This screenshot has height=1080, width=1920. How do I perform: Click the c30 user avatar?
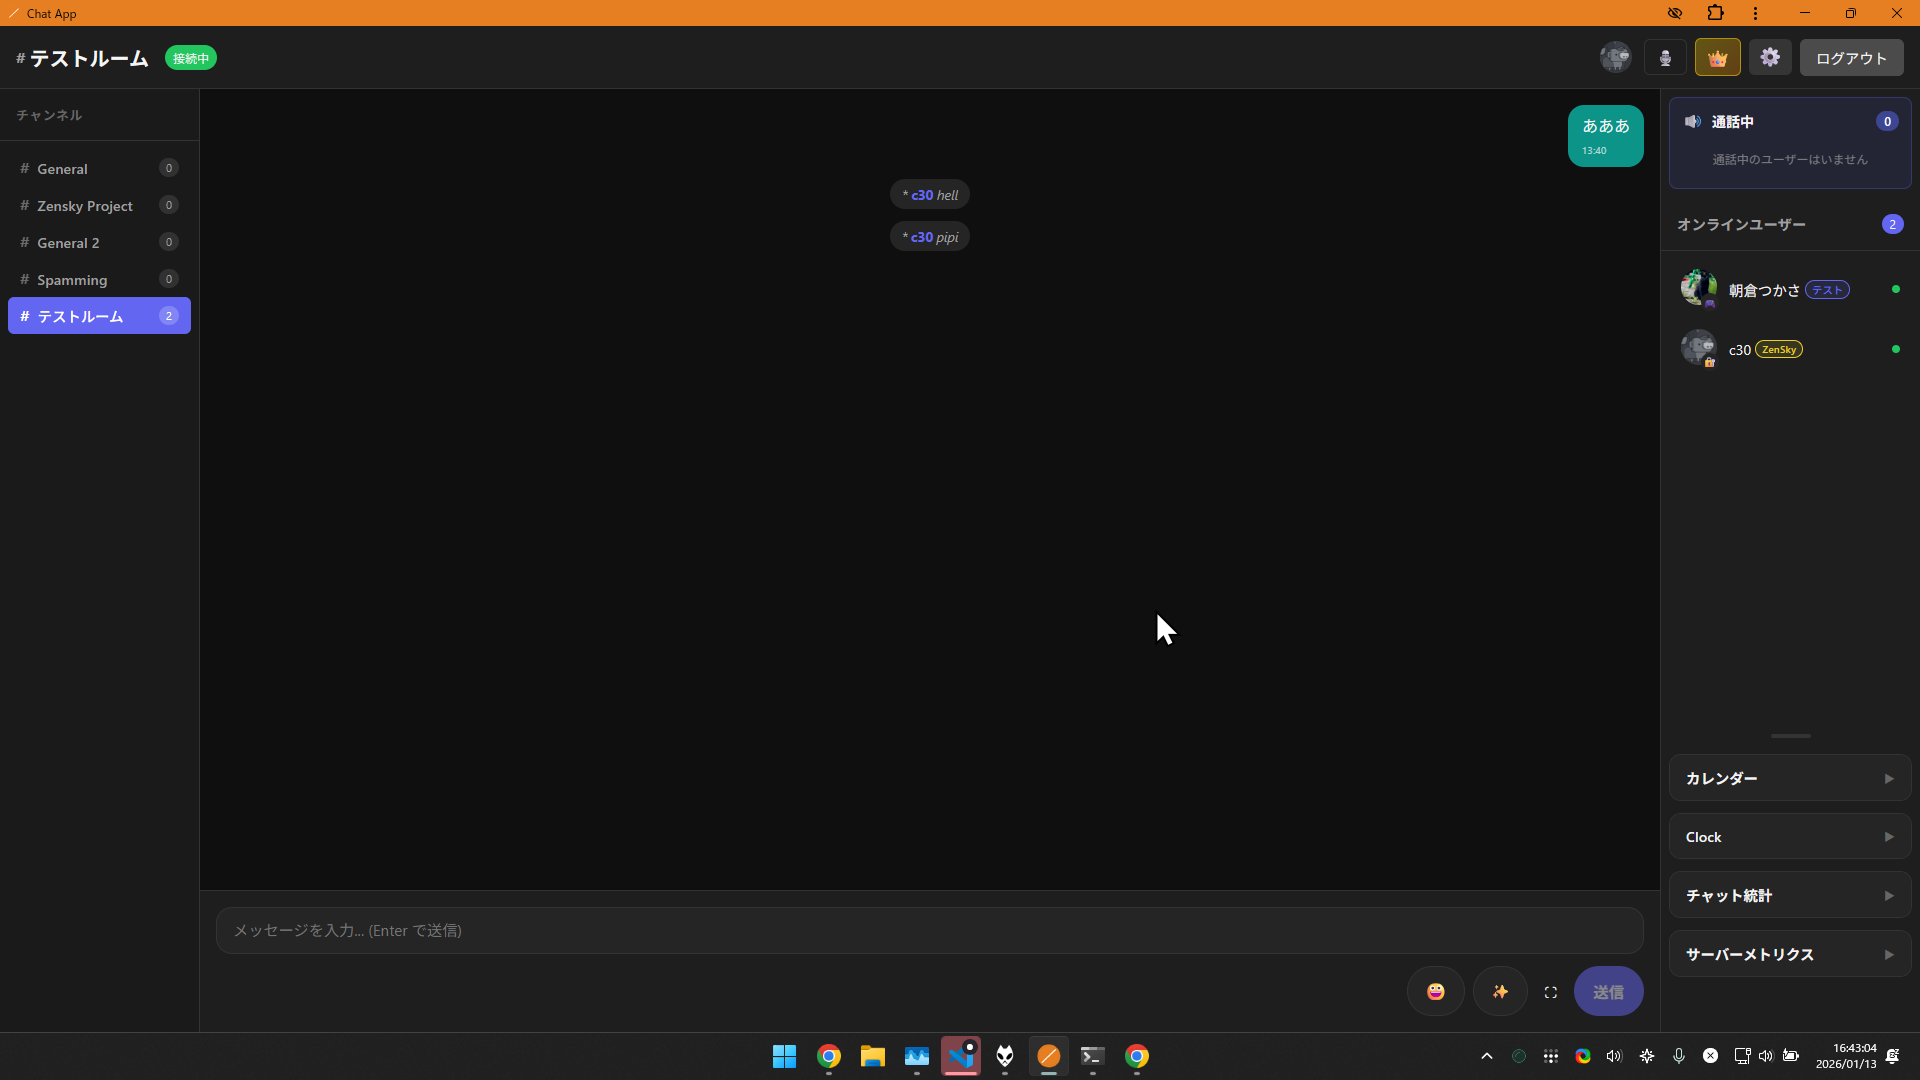point(1698,348)
